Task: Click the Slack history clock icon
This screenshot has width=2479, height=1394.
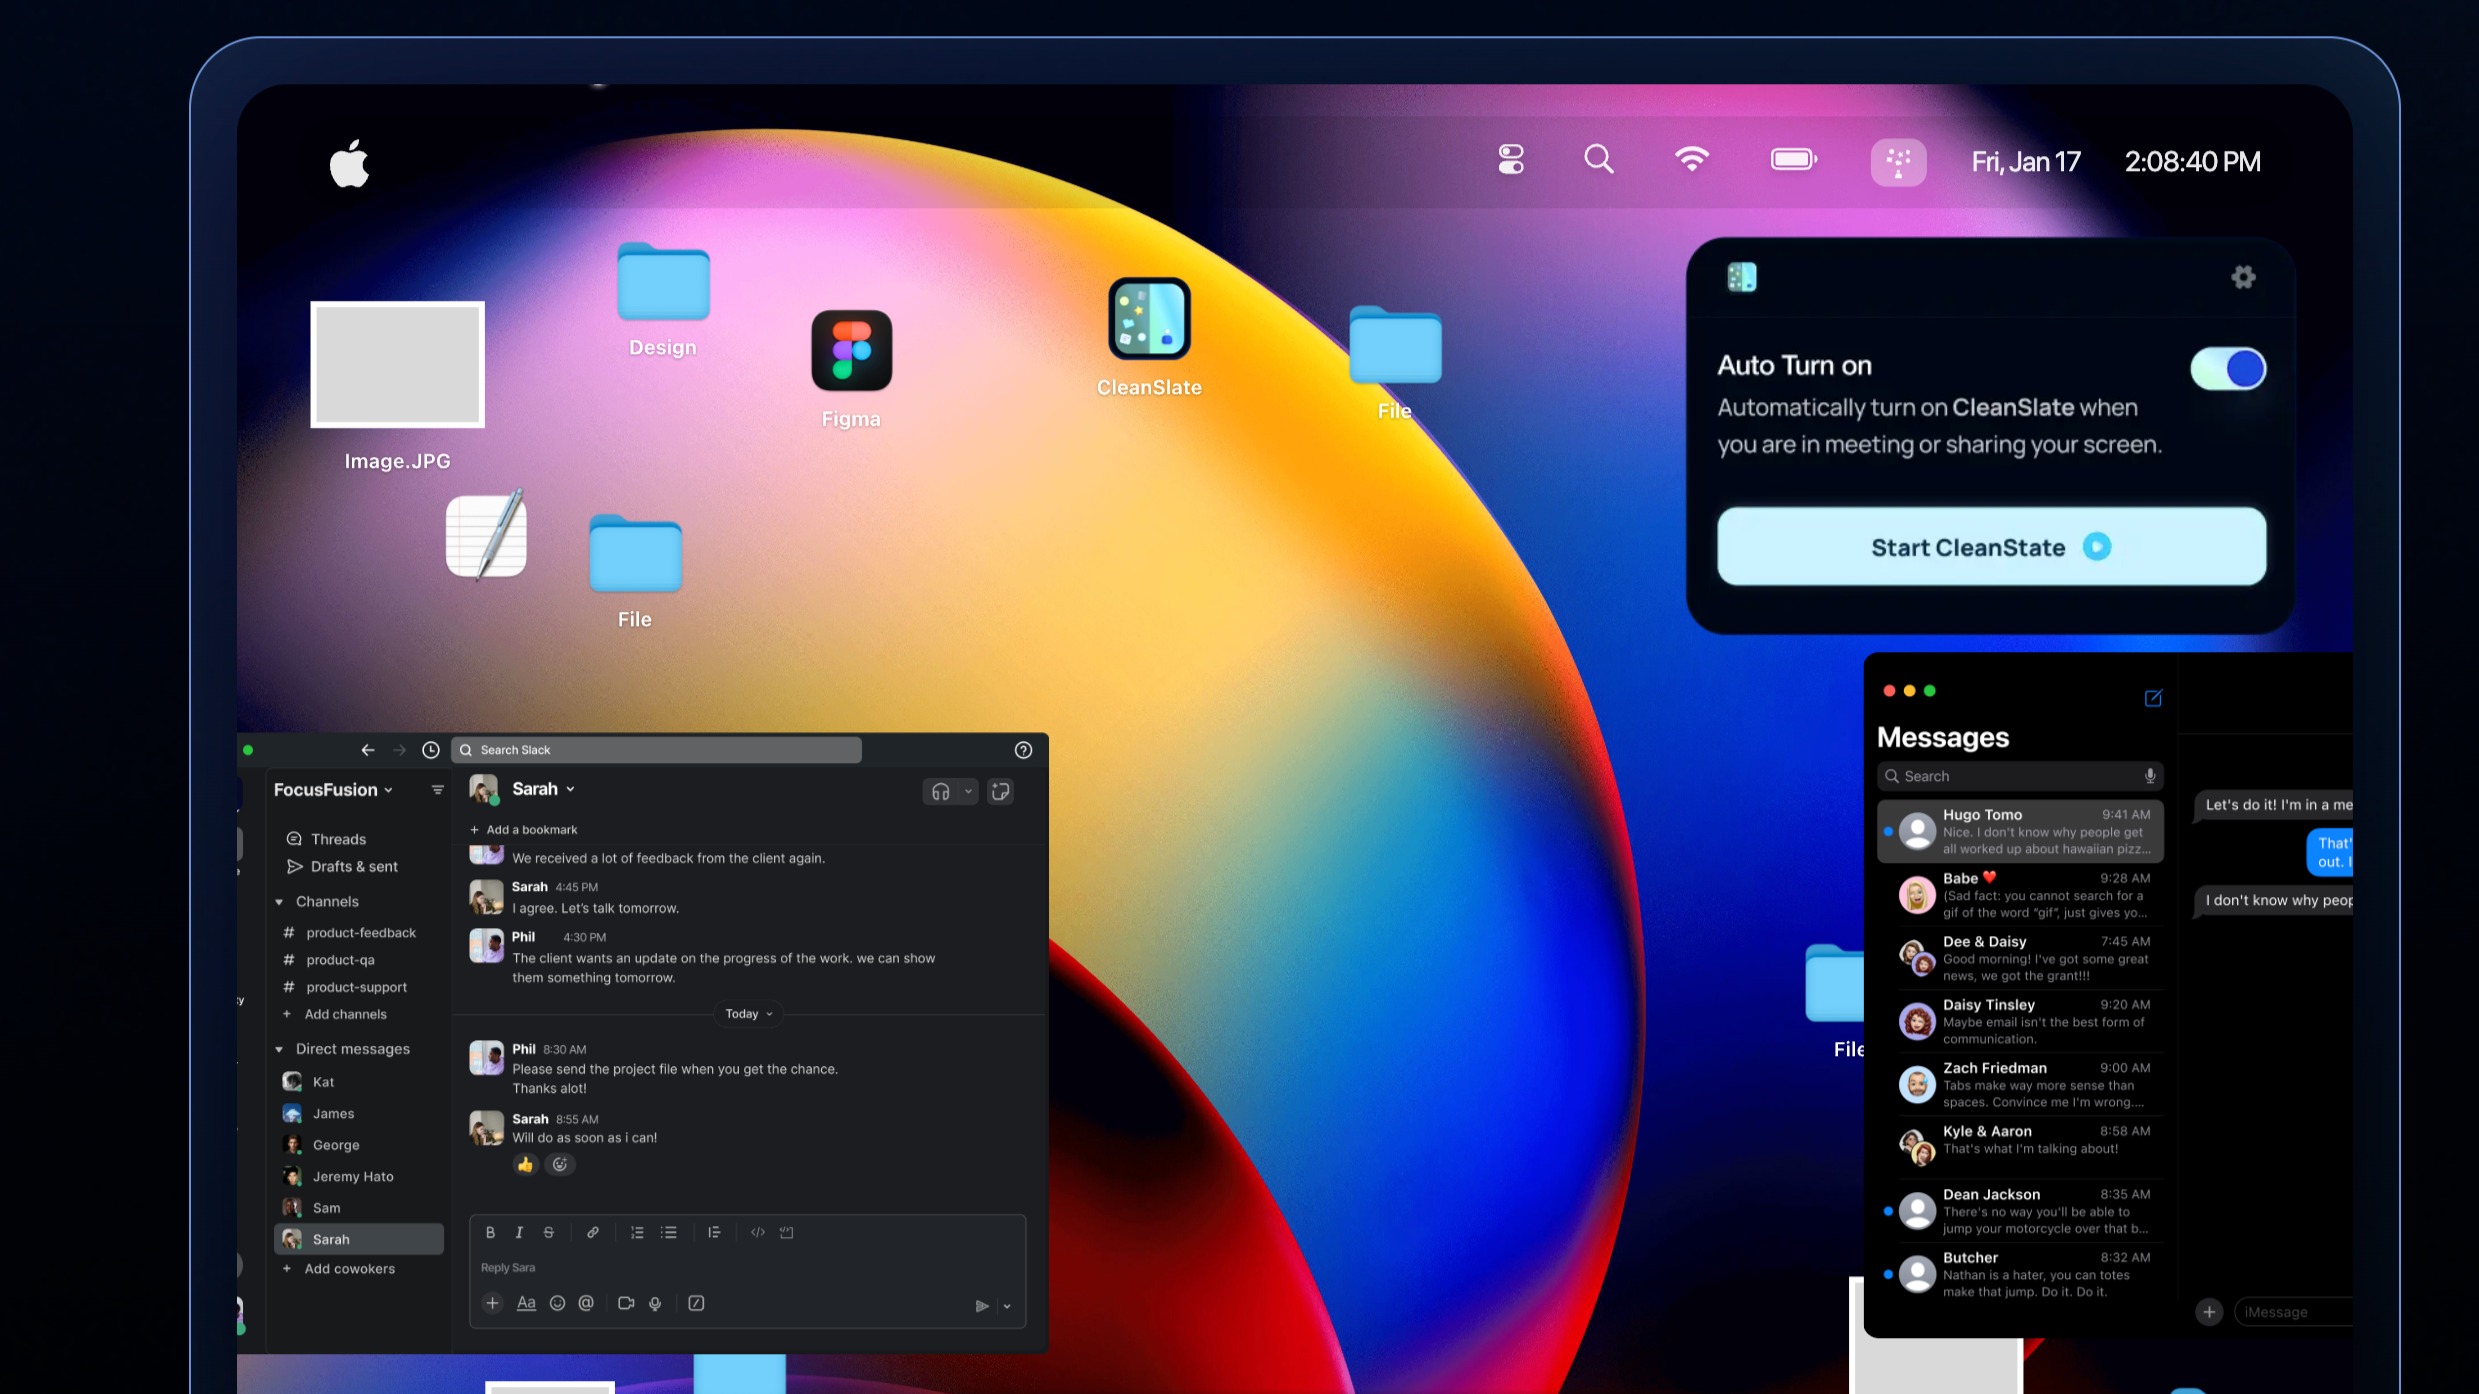Action: (431, 750)
